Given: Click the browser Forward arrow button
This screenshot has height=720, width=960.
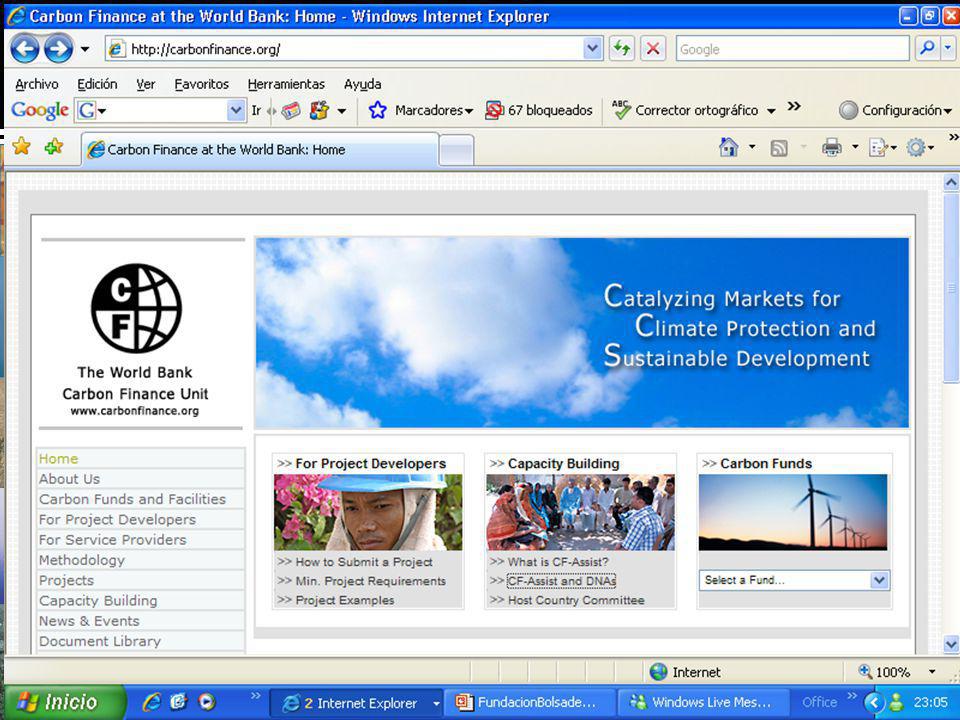Looking at the screenshot, I should 59,48.
